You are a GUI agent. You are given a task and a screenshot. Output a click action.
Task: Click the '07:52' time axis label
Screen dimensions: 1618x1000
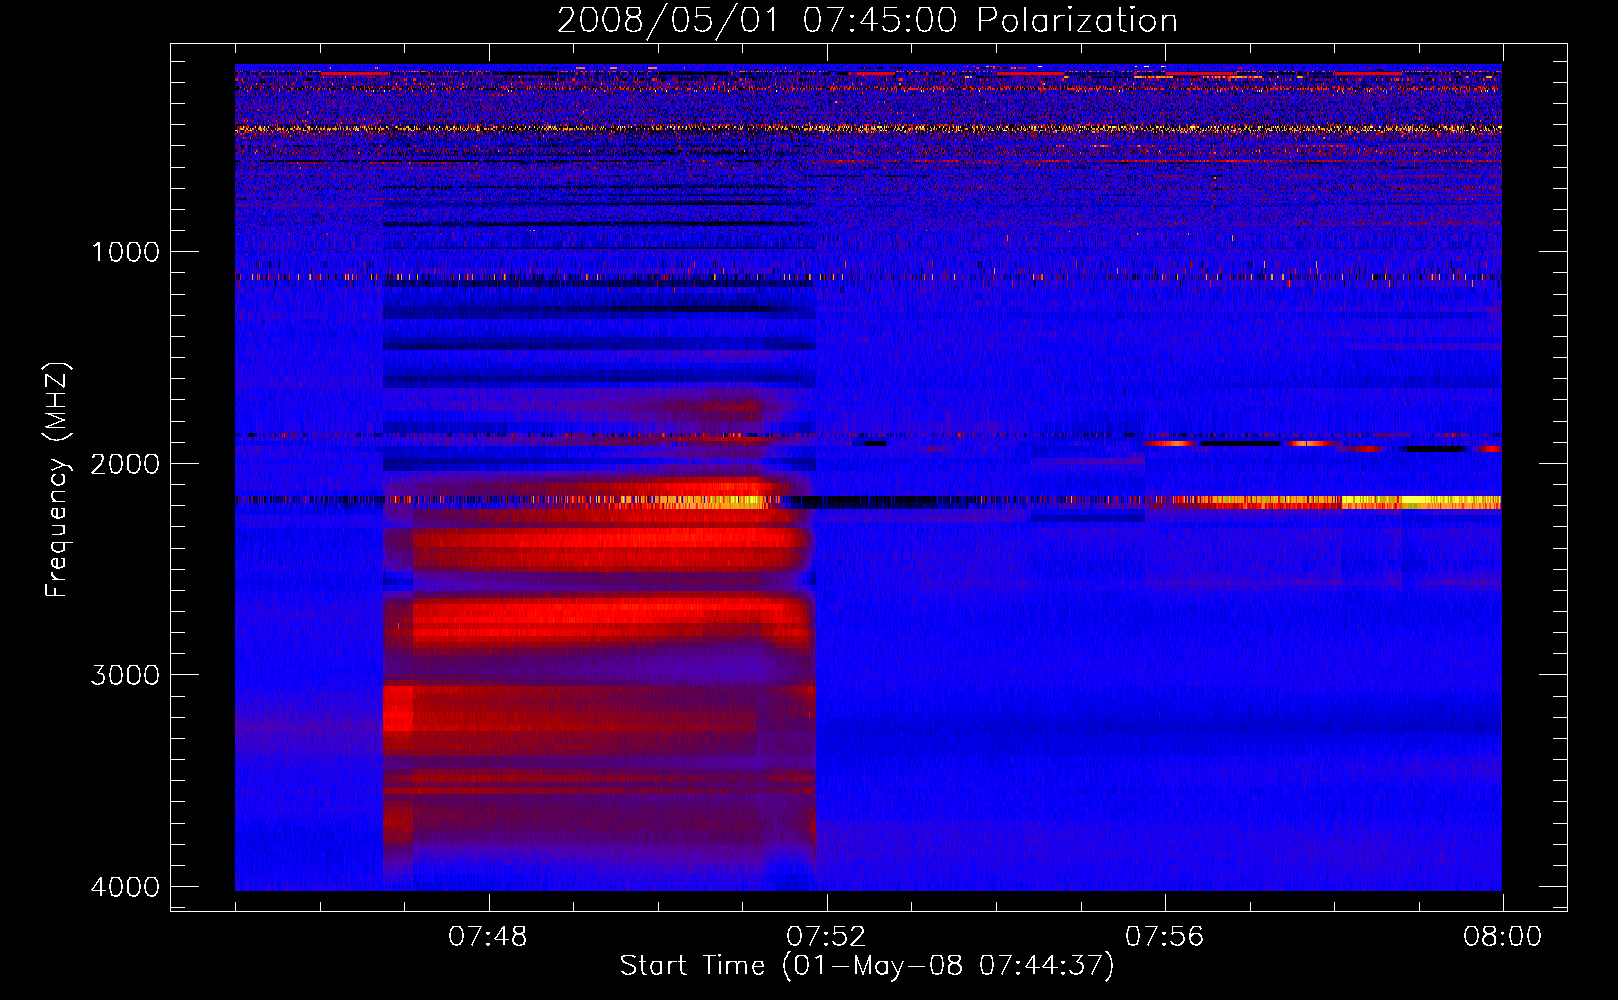[x=826, y=937]
